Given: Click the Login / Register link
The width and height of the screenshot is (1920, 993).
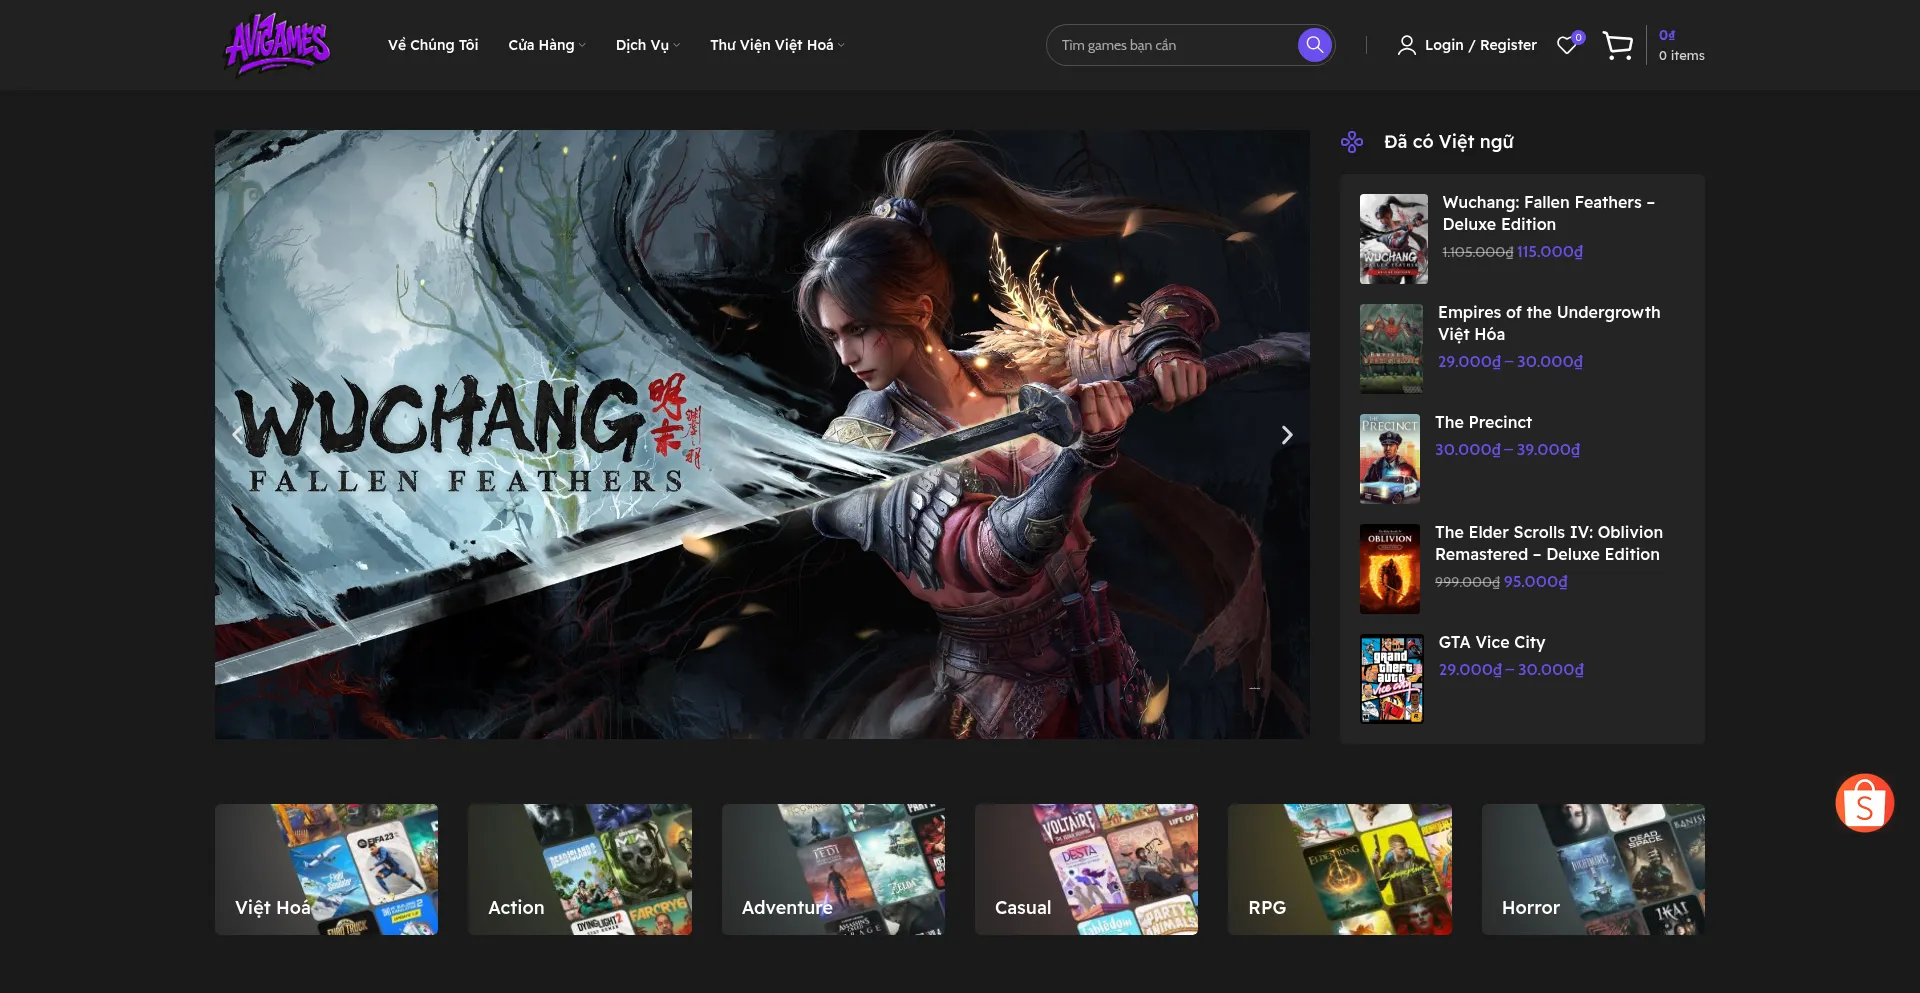Looking at the screenshot, I should point(1480,45).
